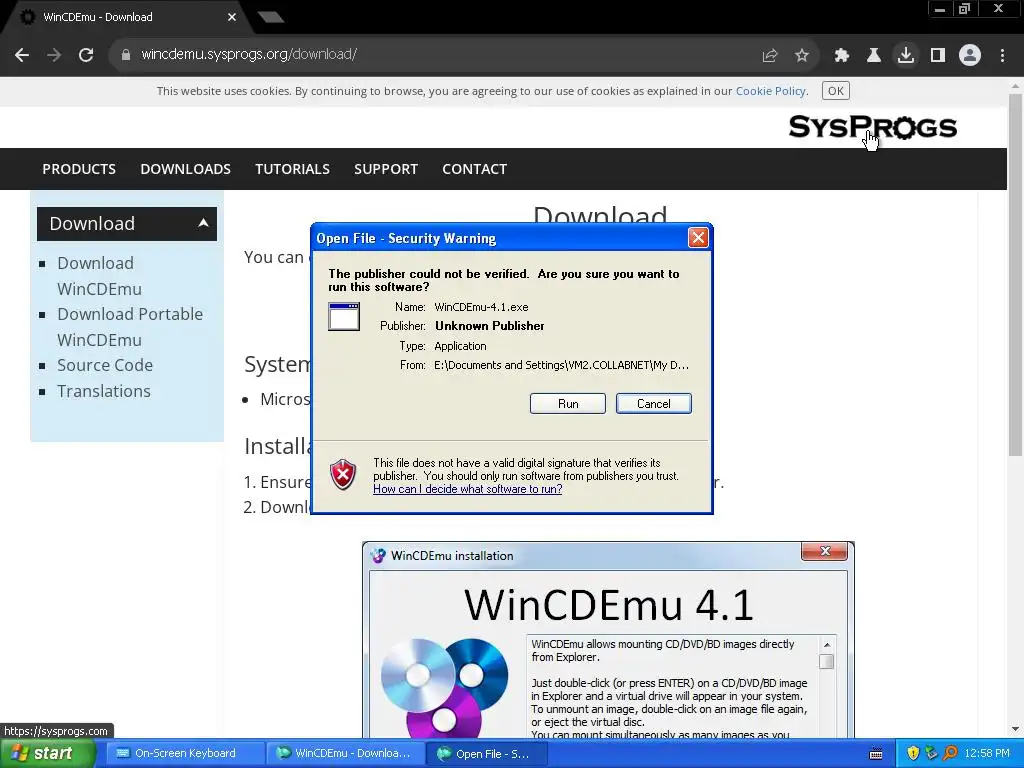1024x768 pixels.
Task: Collapse the Download sidebar section arrow
Action: click(x=203, y=223)
